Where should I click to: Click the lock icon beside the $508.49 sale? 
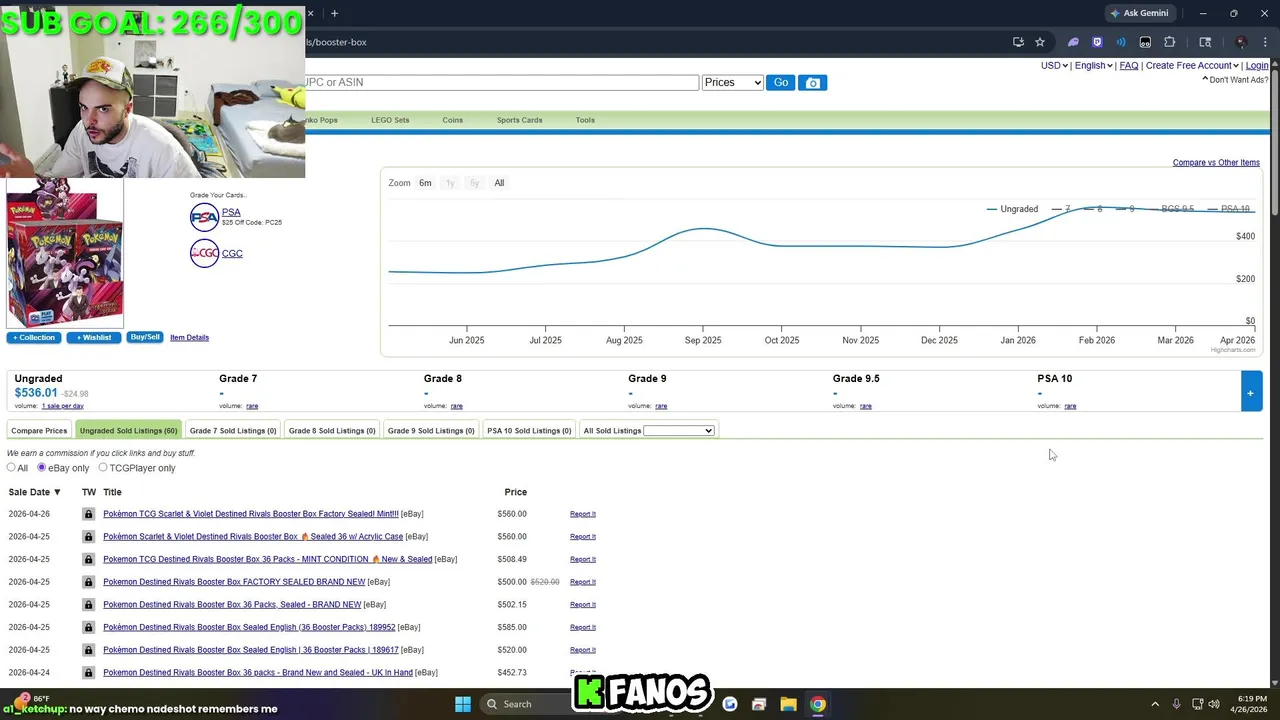click(x=88, y=559)
